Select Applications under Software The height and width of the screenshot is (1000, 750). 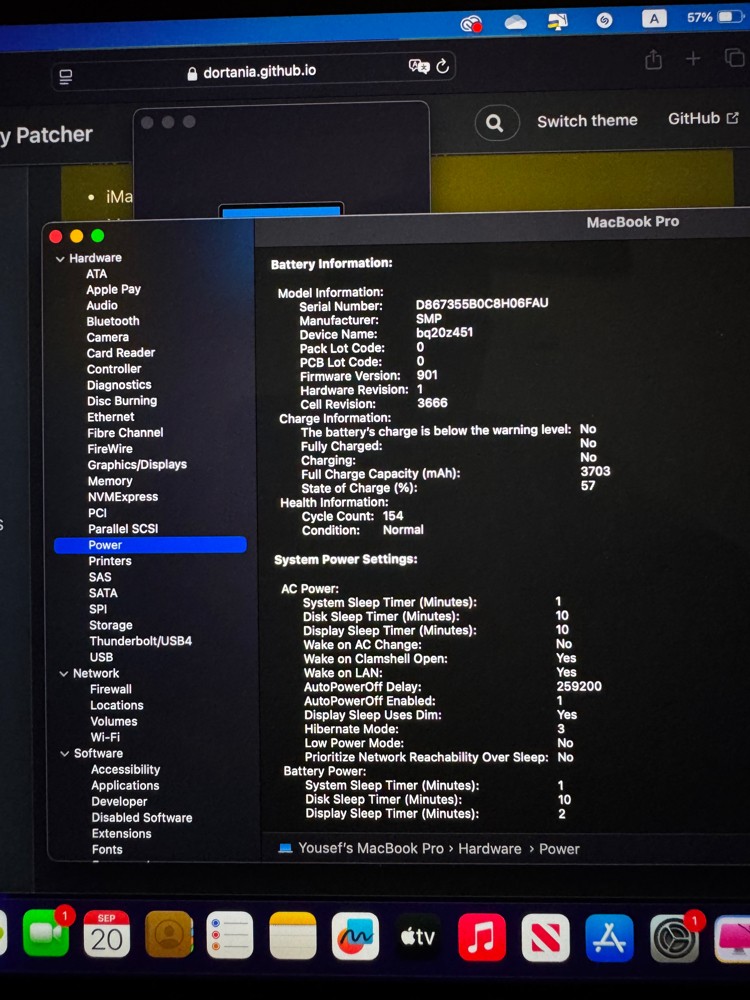tap(125, 786)
